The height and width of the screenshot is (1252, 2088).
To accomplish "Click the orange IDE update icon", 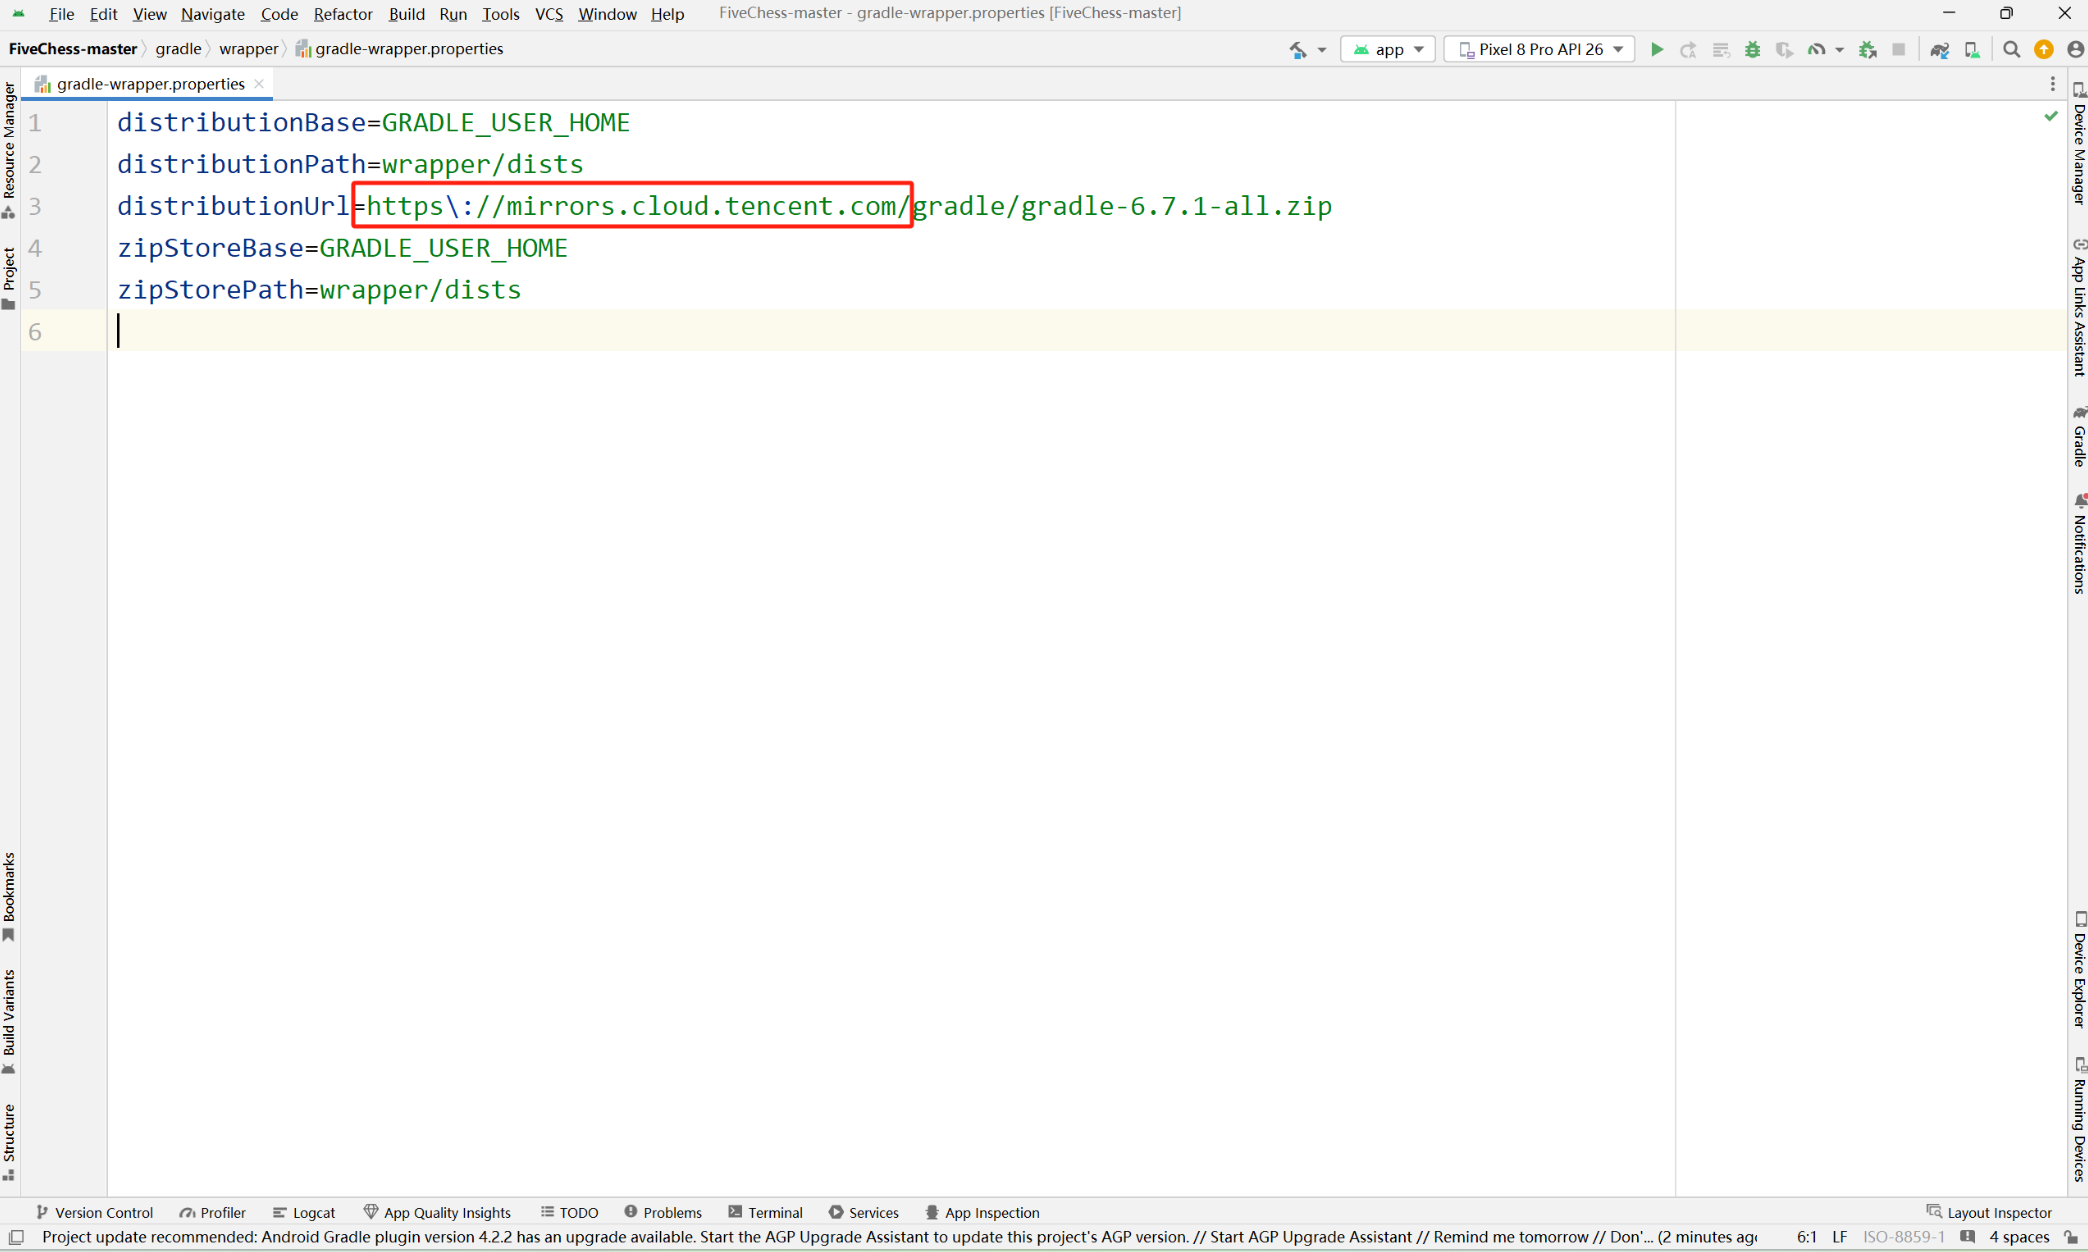I will pyautogui.click(x=2043, y=49).
